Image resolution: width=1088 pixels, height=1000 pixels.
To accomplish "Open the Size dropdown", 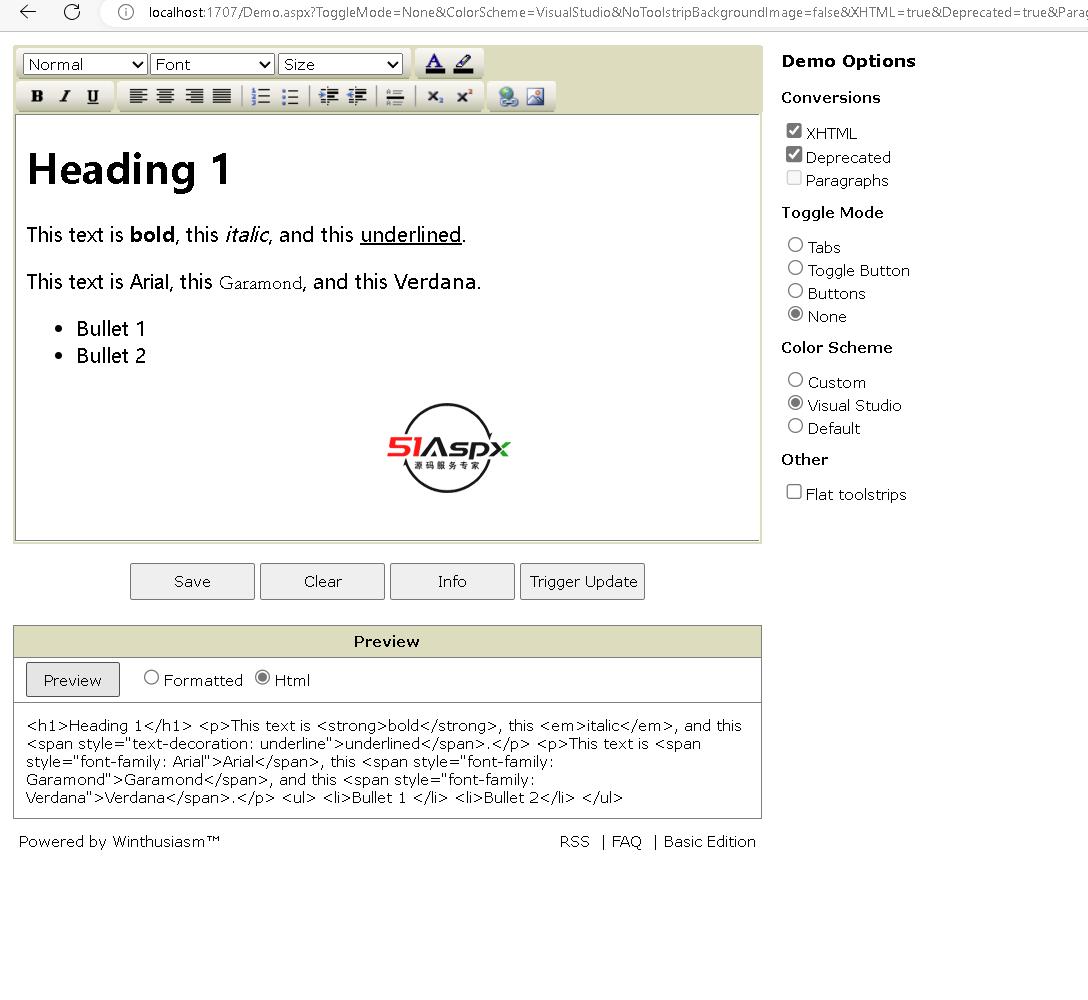I will [x=340, y=65].
